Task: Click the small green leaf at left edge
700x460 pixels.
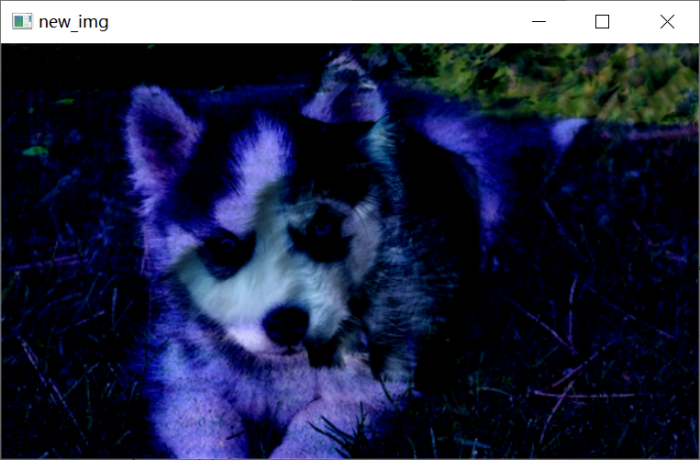Action: 35,151
